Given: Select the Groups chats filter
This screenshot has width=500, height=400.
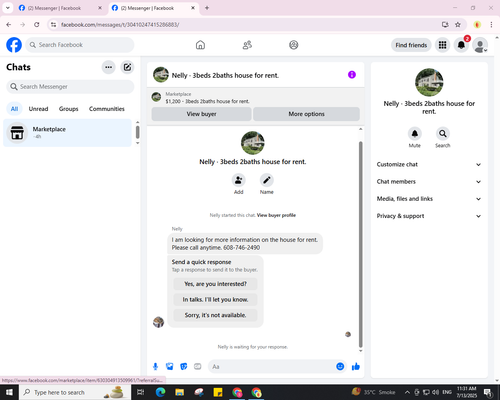Looking at the screenshot, I should tap(68, 109).
